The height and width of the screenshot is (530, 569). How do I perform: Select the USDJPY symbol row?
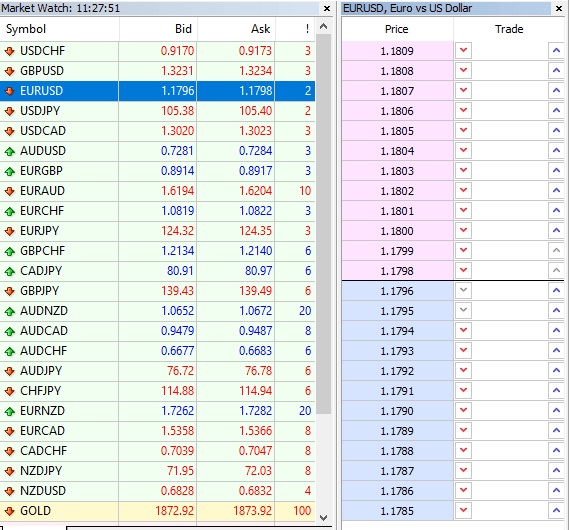point(157,111)
